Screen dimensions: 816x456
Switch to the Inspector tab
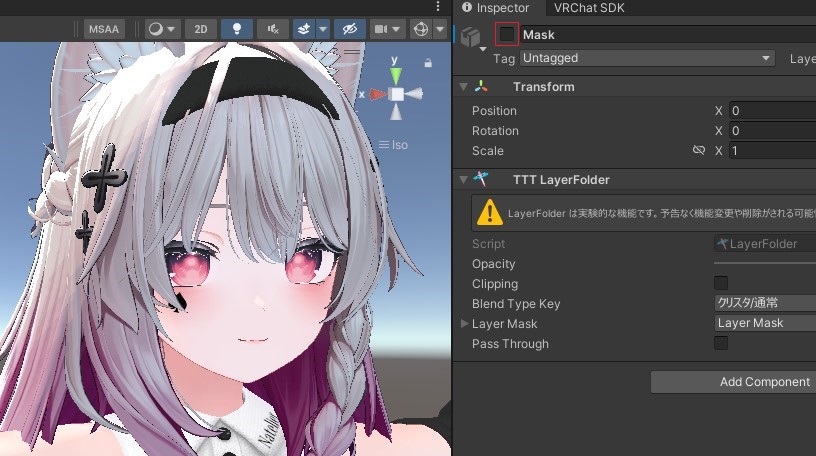tap(495, 8)
